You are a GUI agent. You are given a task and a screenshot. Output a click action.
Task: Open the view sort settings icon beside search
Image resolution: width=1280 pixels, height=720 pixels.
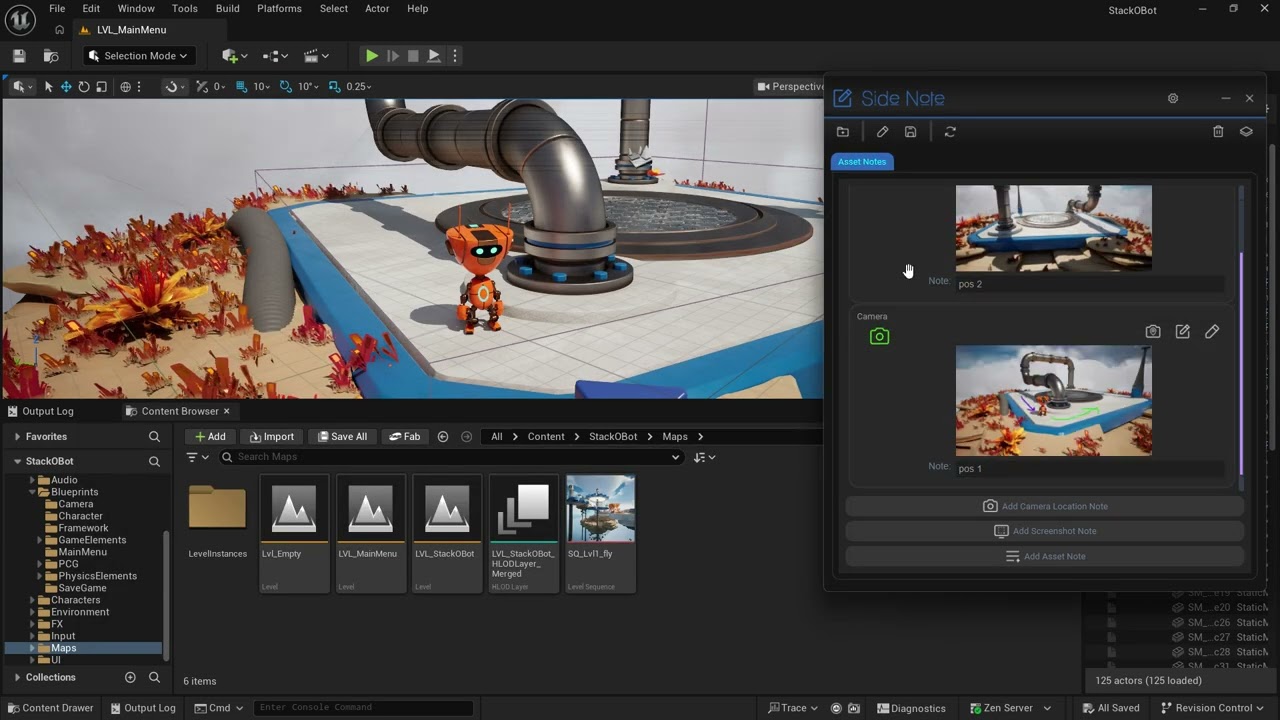[x=705, y=457]
